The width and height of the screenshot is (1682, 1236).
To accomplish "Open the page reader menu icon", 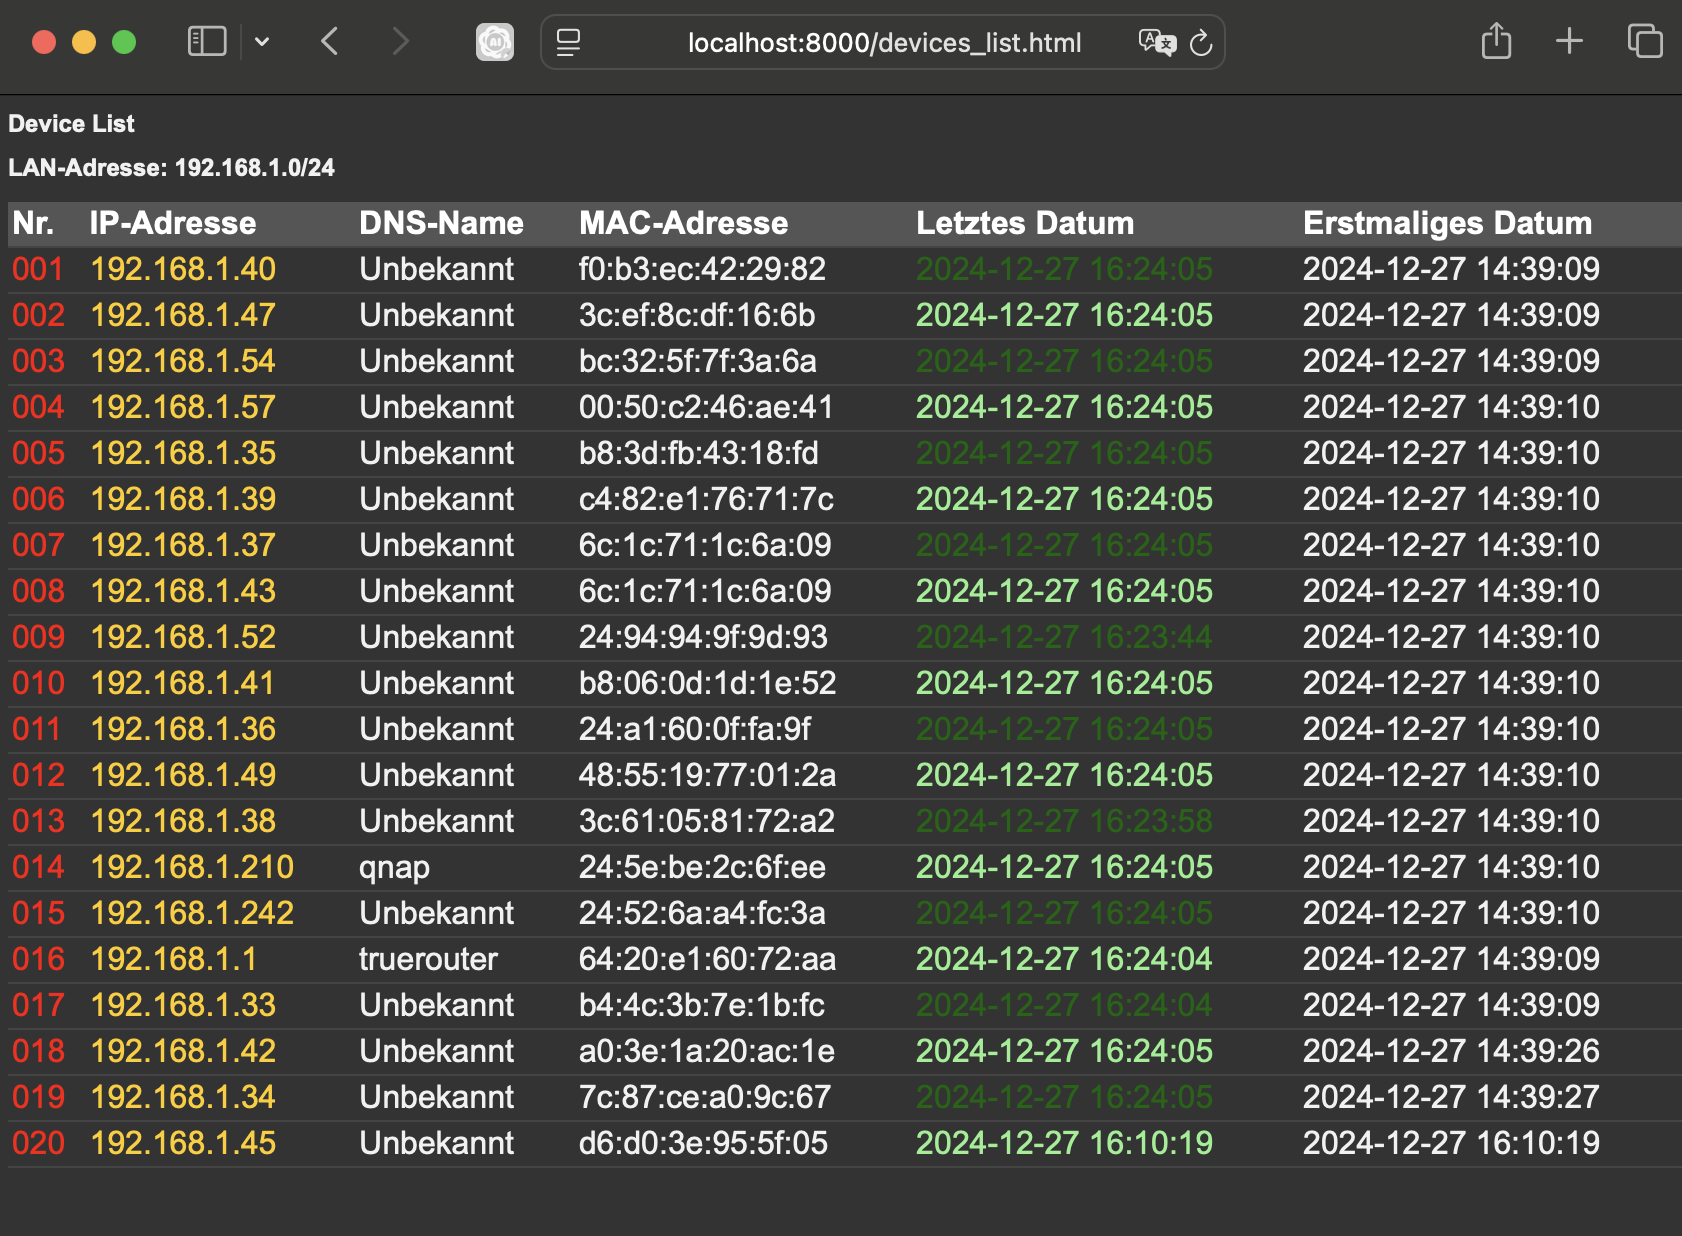I will click(569, 42).
